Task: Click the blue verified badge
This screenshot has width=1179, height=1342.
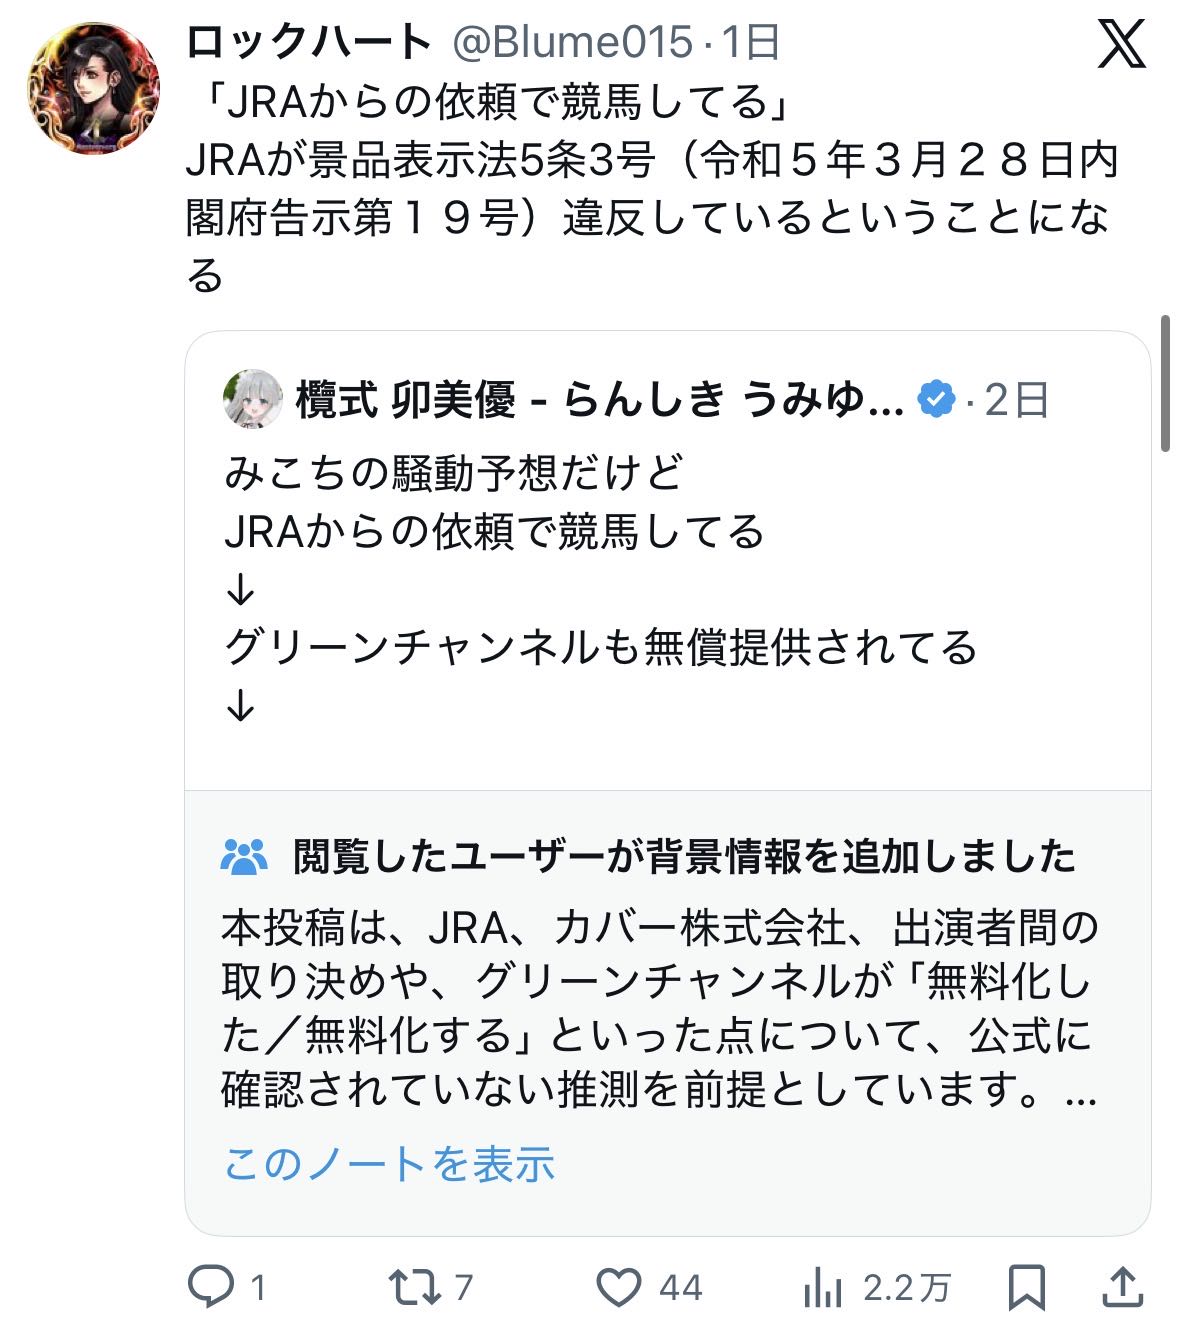Action: pyautogui.click(x=936, y=400)
